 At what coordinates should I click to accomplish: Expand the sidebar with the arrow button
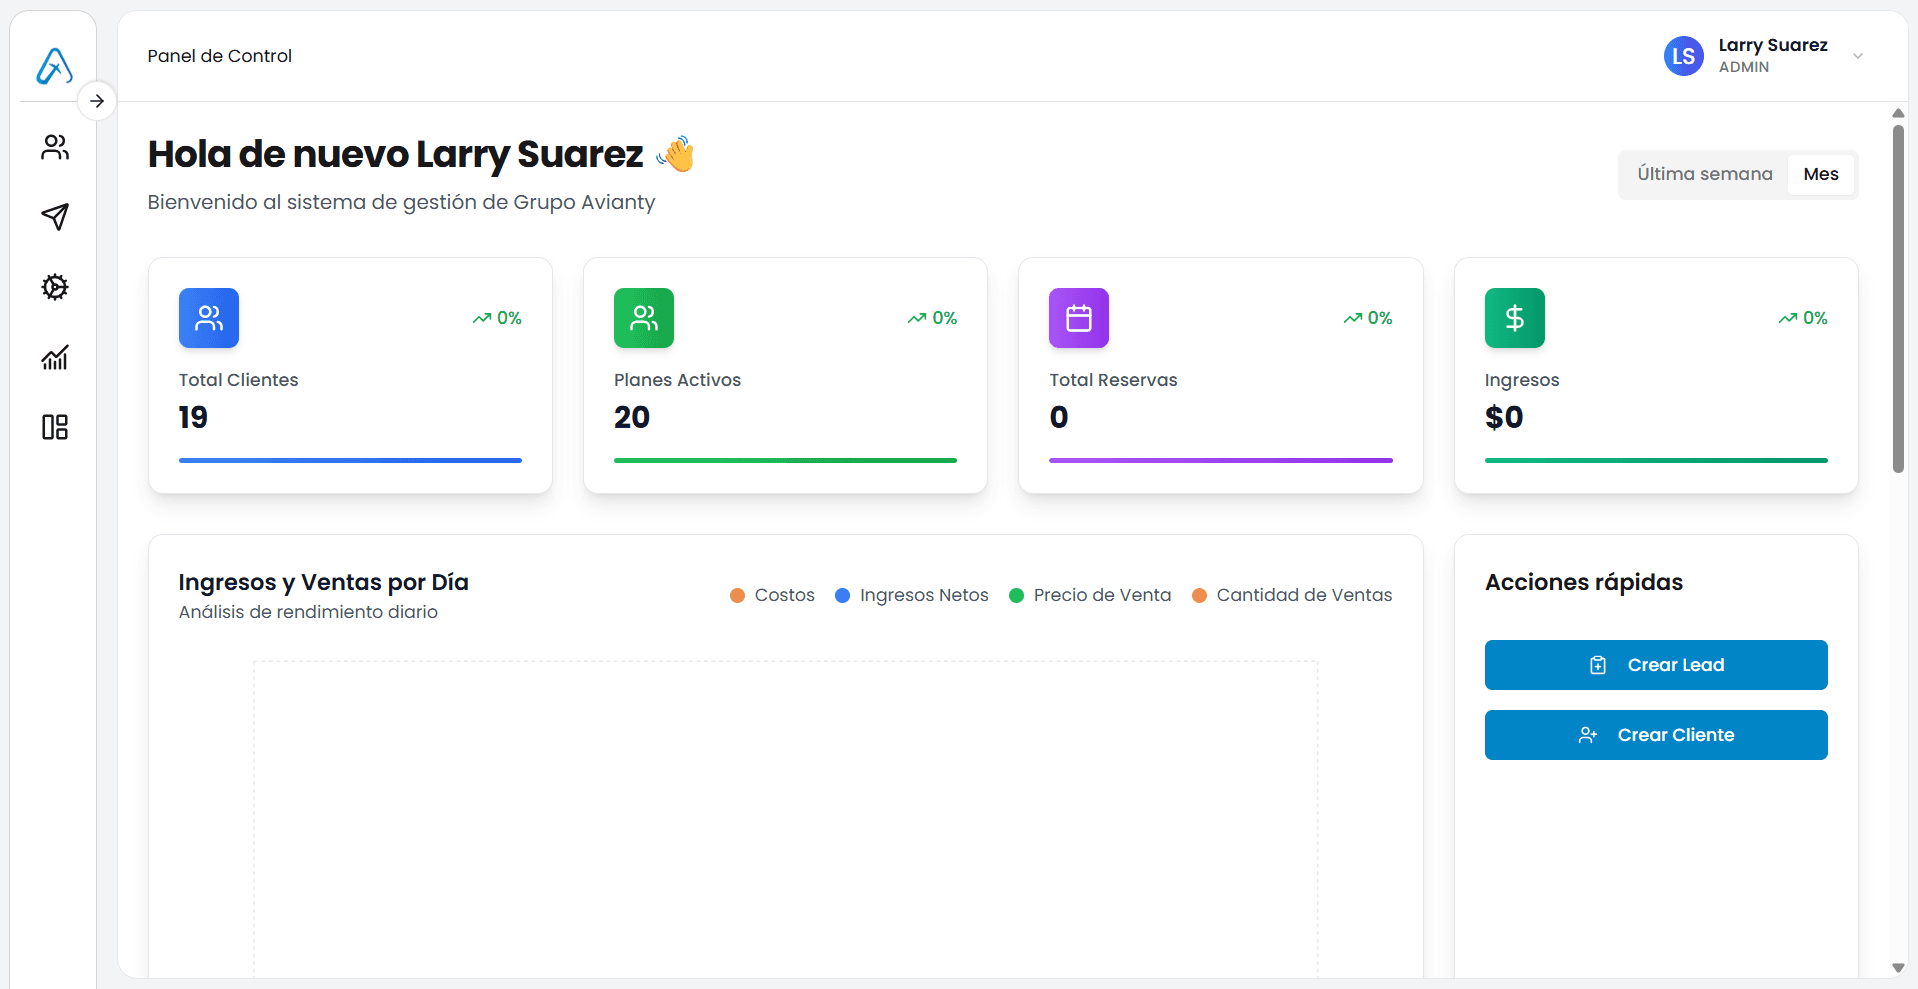[x=97, y=101]
